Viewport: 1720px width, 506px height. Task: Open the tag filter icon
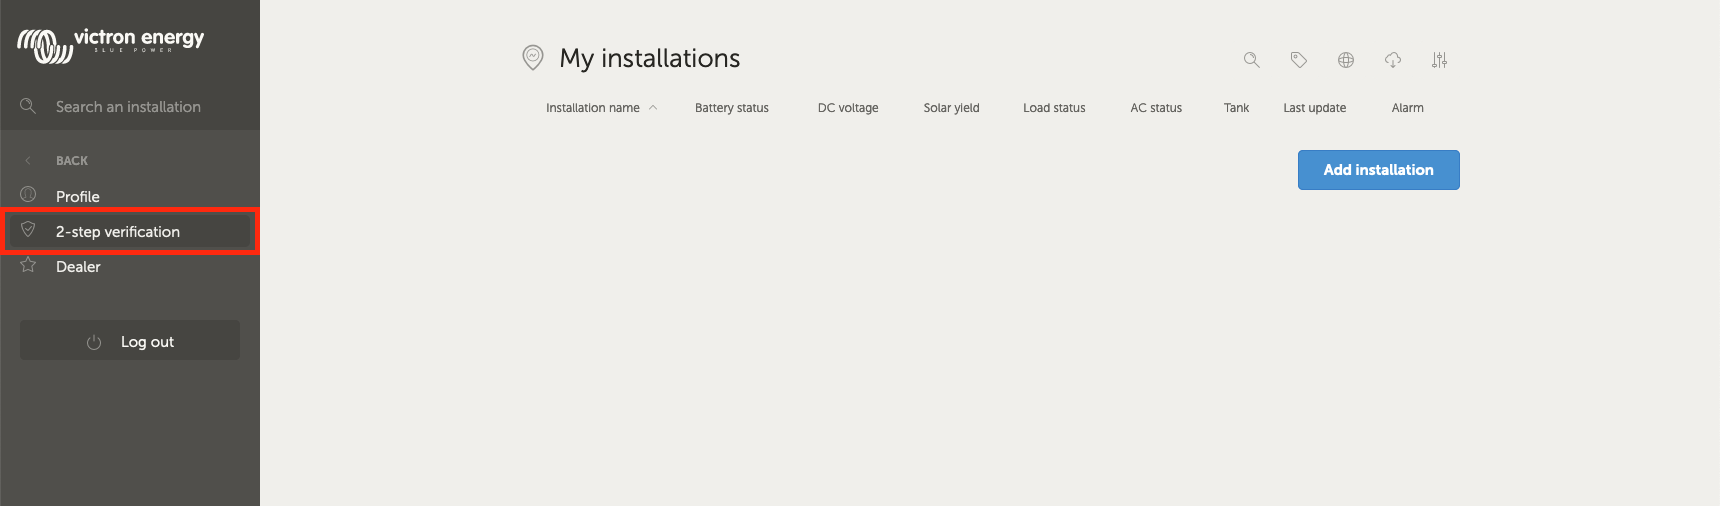pyautogui.click(x=1298, y=60)
